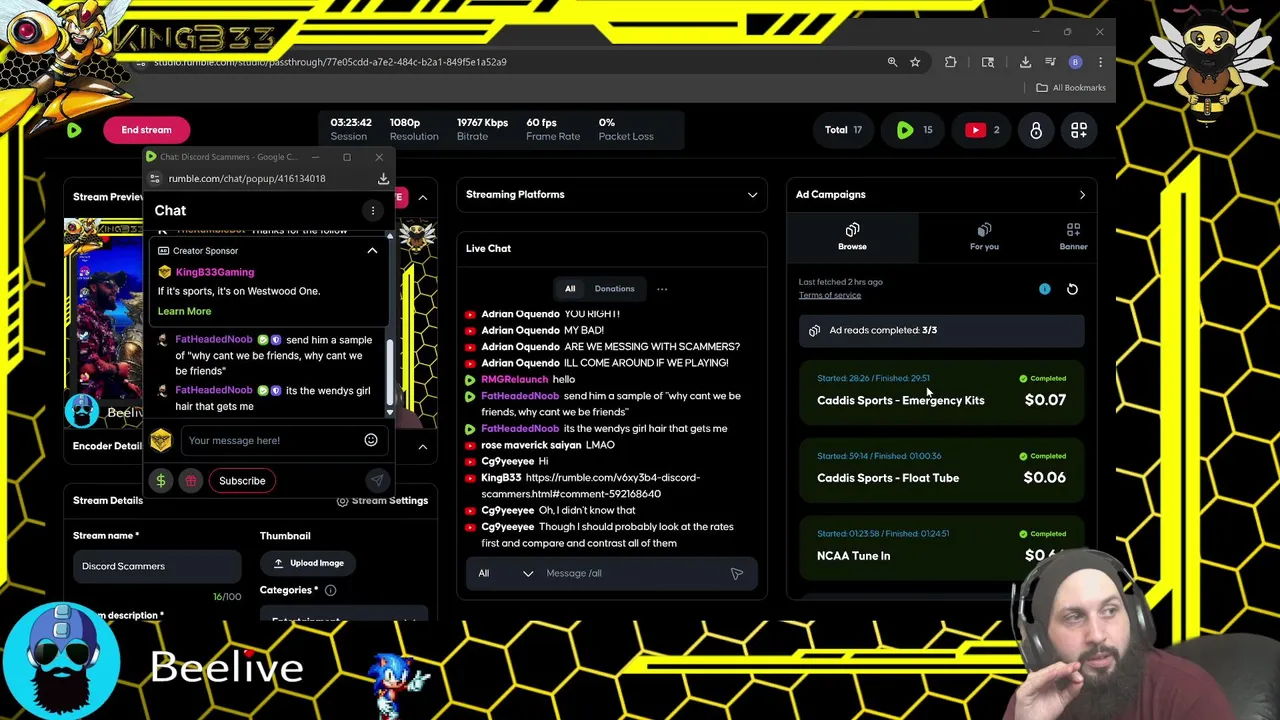Open the Terms of service link
Viewport: 1280px width, 720px height.
(x=829, y=295)
